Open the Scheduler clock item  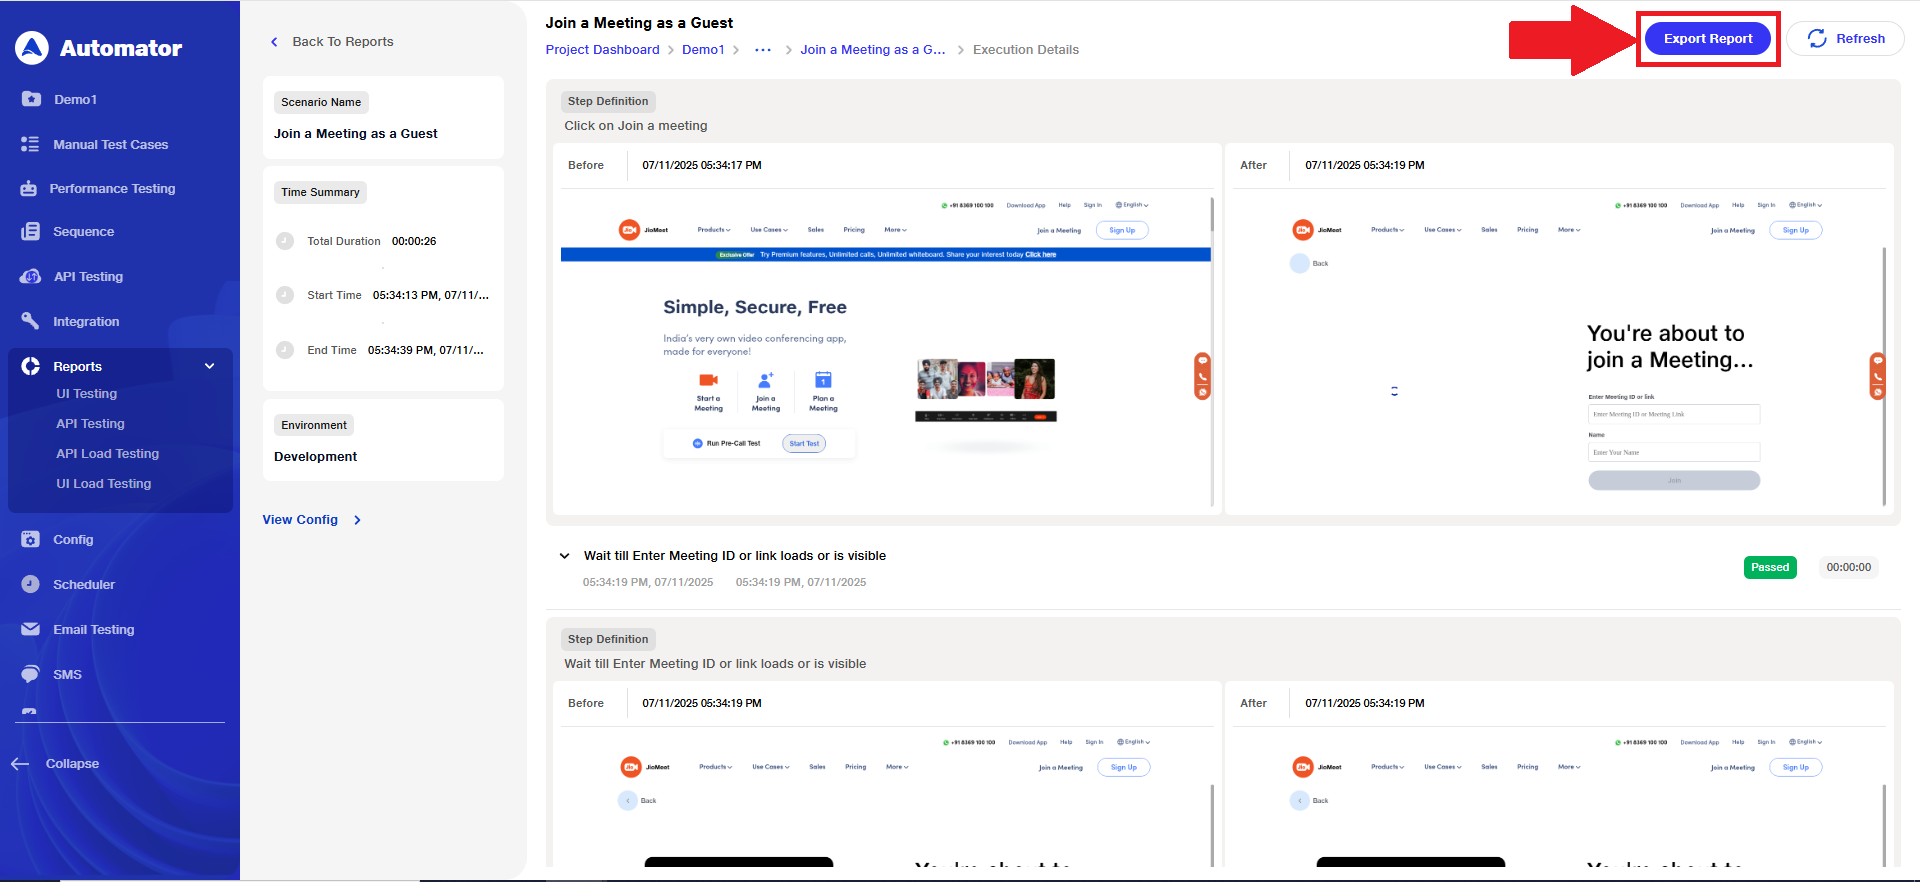(x=84, y=584)
